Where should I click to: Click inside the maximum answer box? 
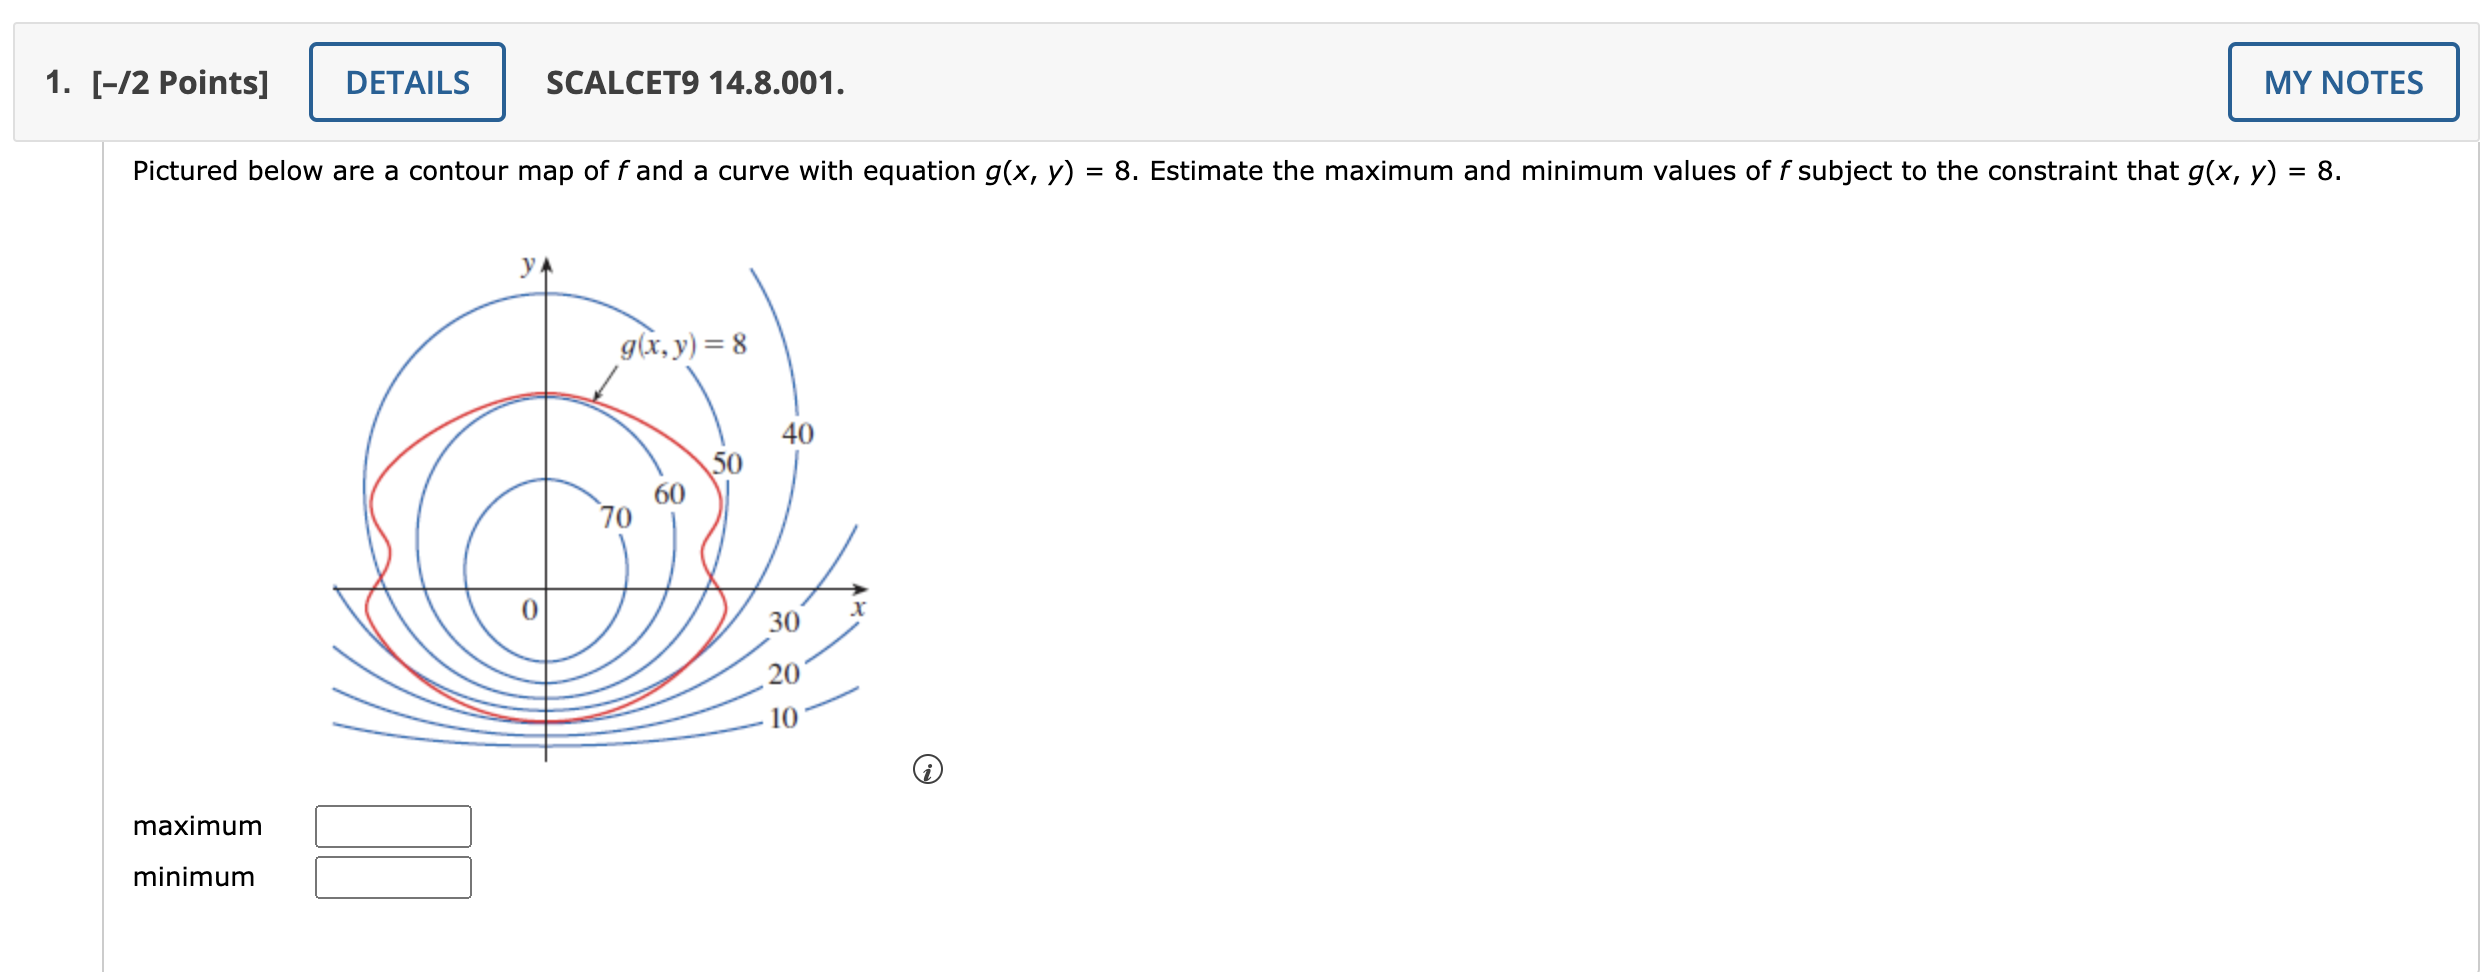point(393,826)
